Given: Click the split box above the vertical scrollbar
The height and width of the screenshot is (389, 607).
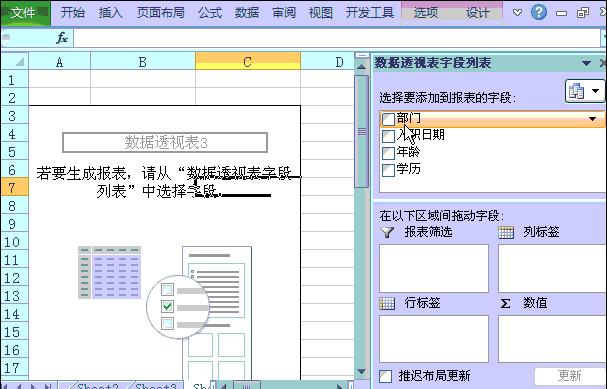Looking at the screenshot, I should 362,56.
